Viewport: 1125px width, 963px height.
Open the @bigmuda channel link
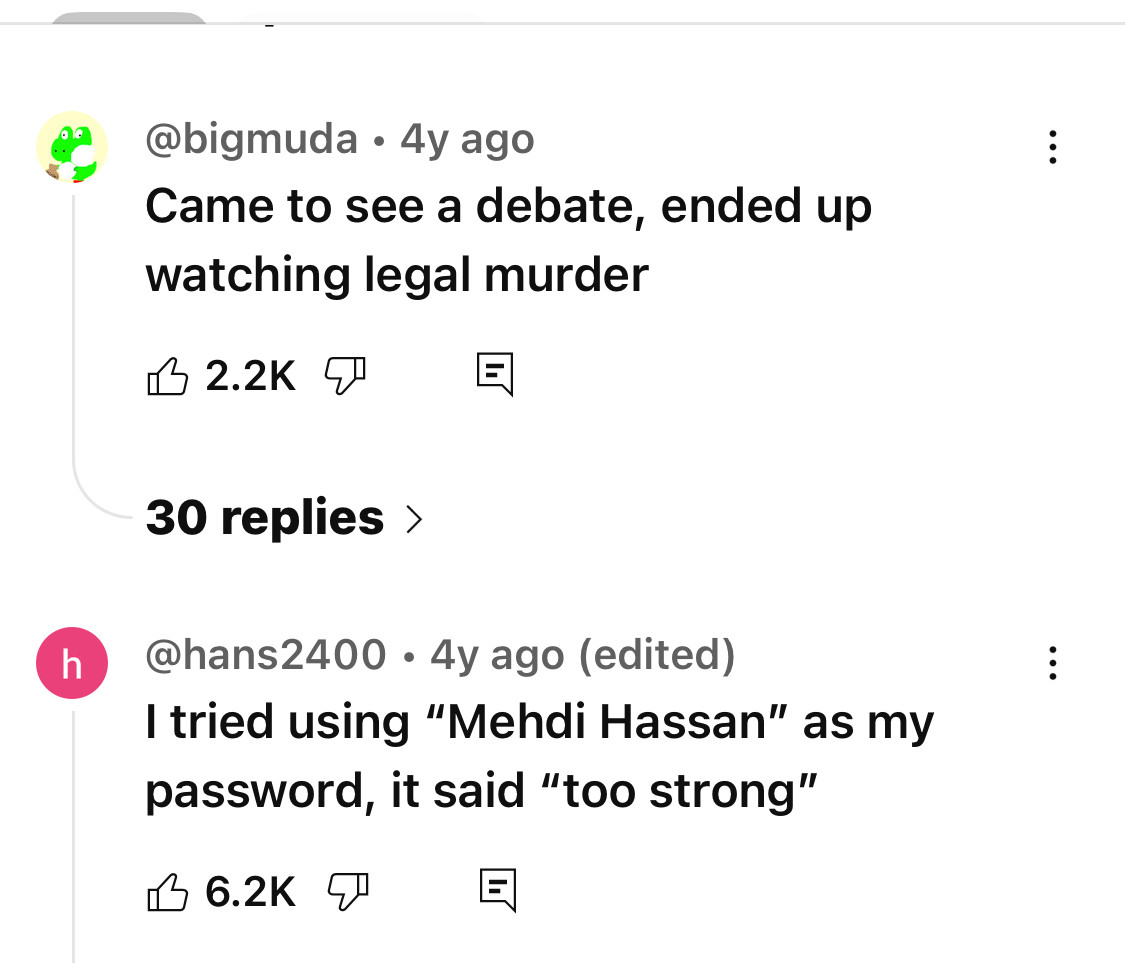tap(251, 138)
